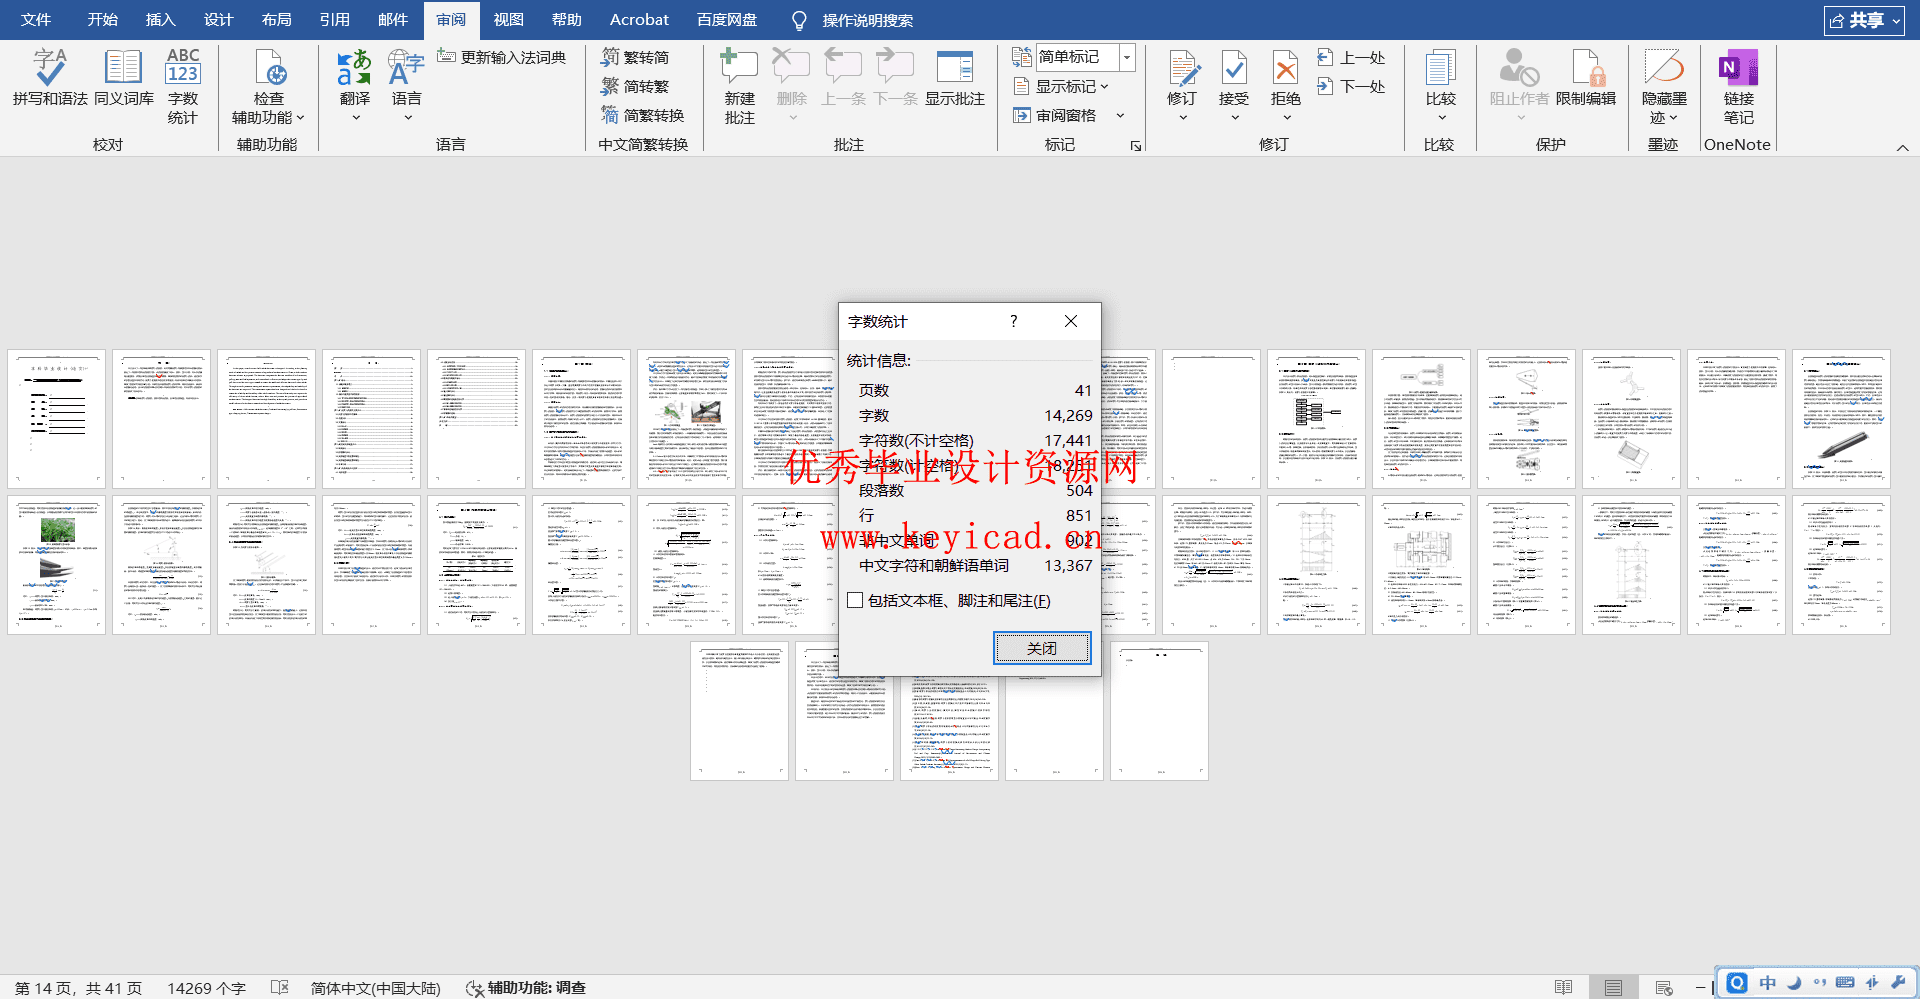Click the Share (共享) button
The height and width of the screenshot is (999, 1920).
[x=1864, y=20]
